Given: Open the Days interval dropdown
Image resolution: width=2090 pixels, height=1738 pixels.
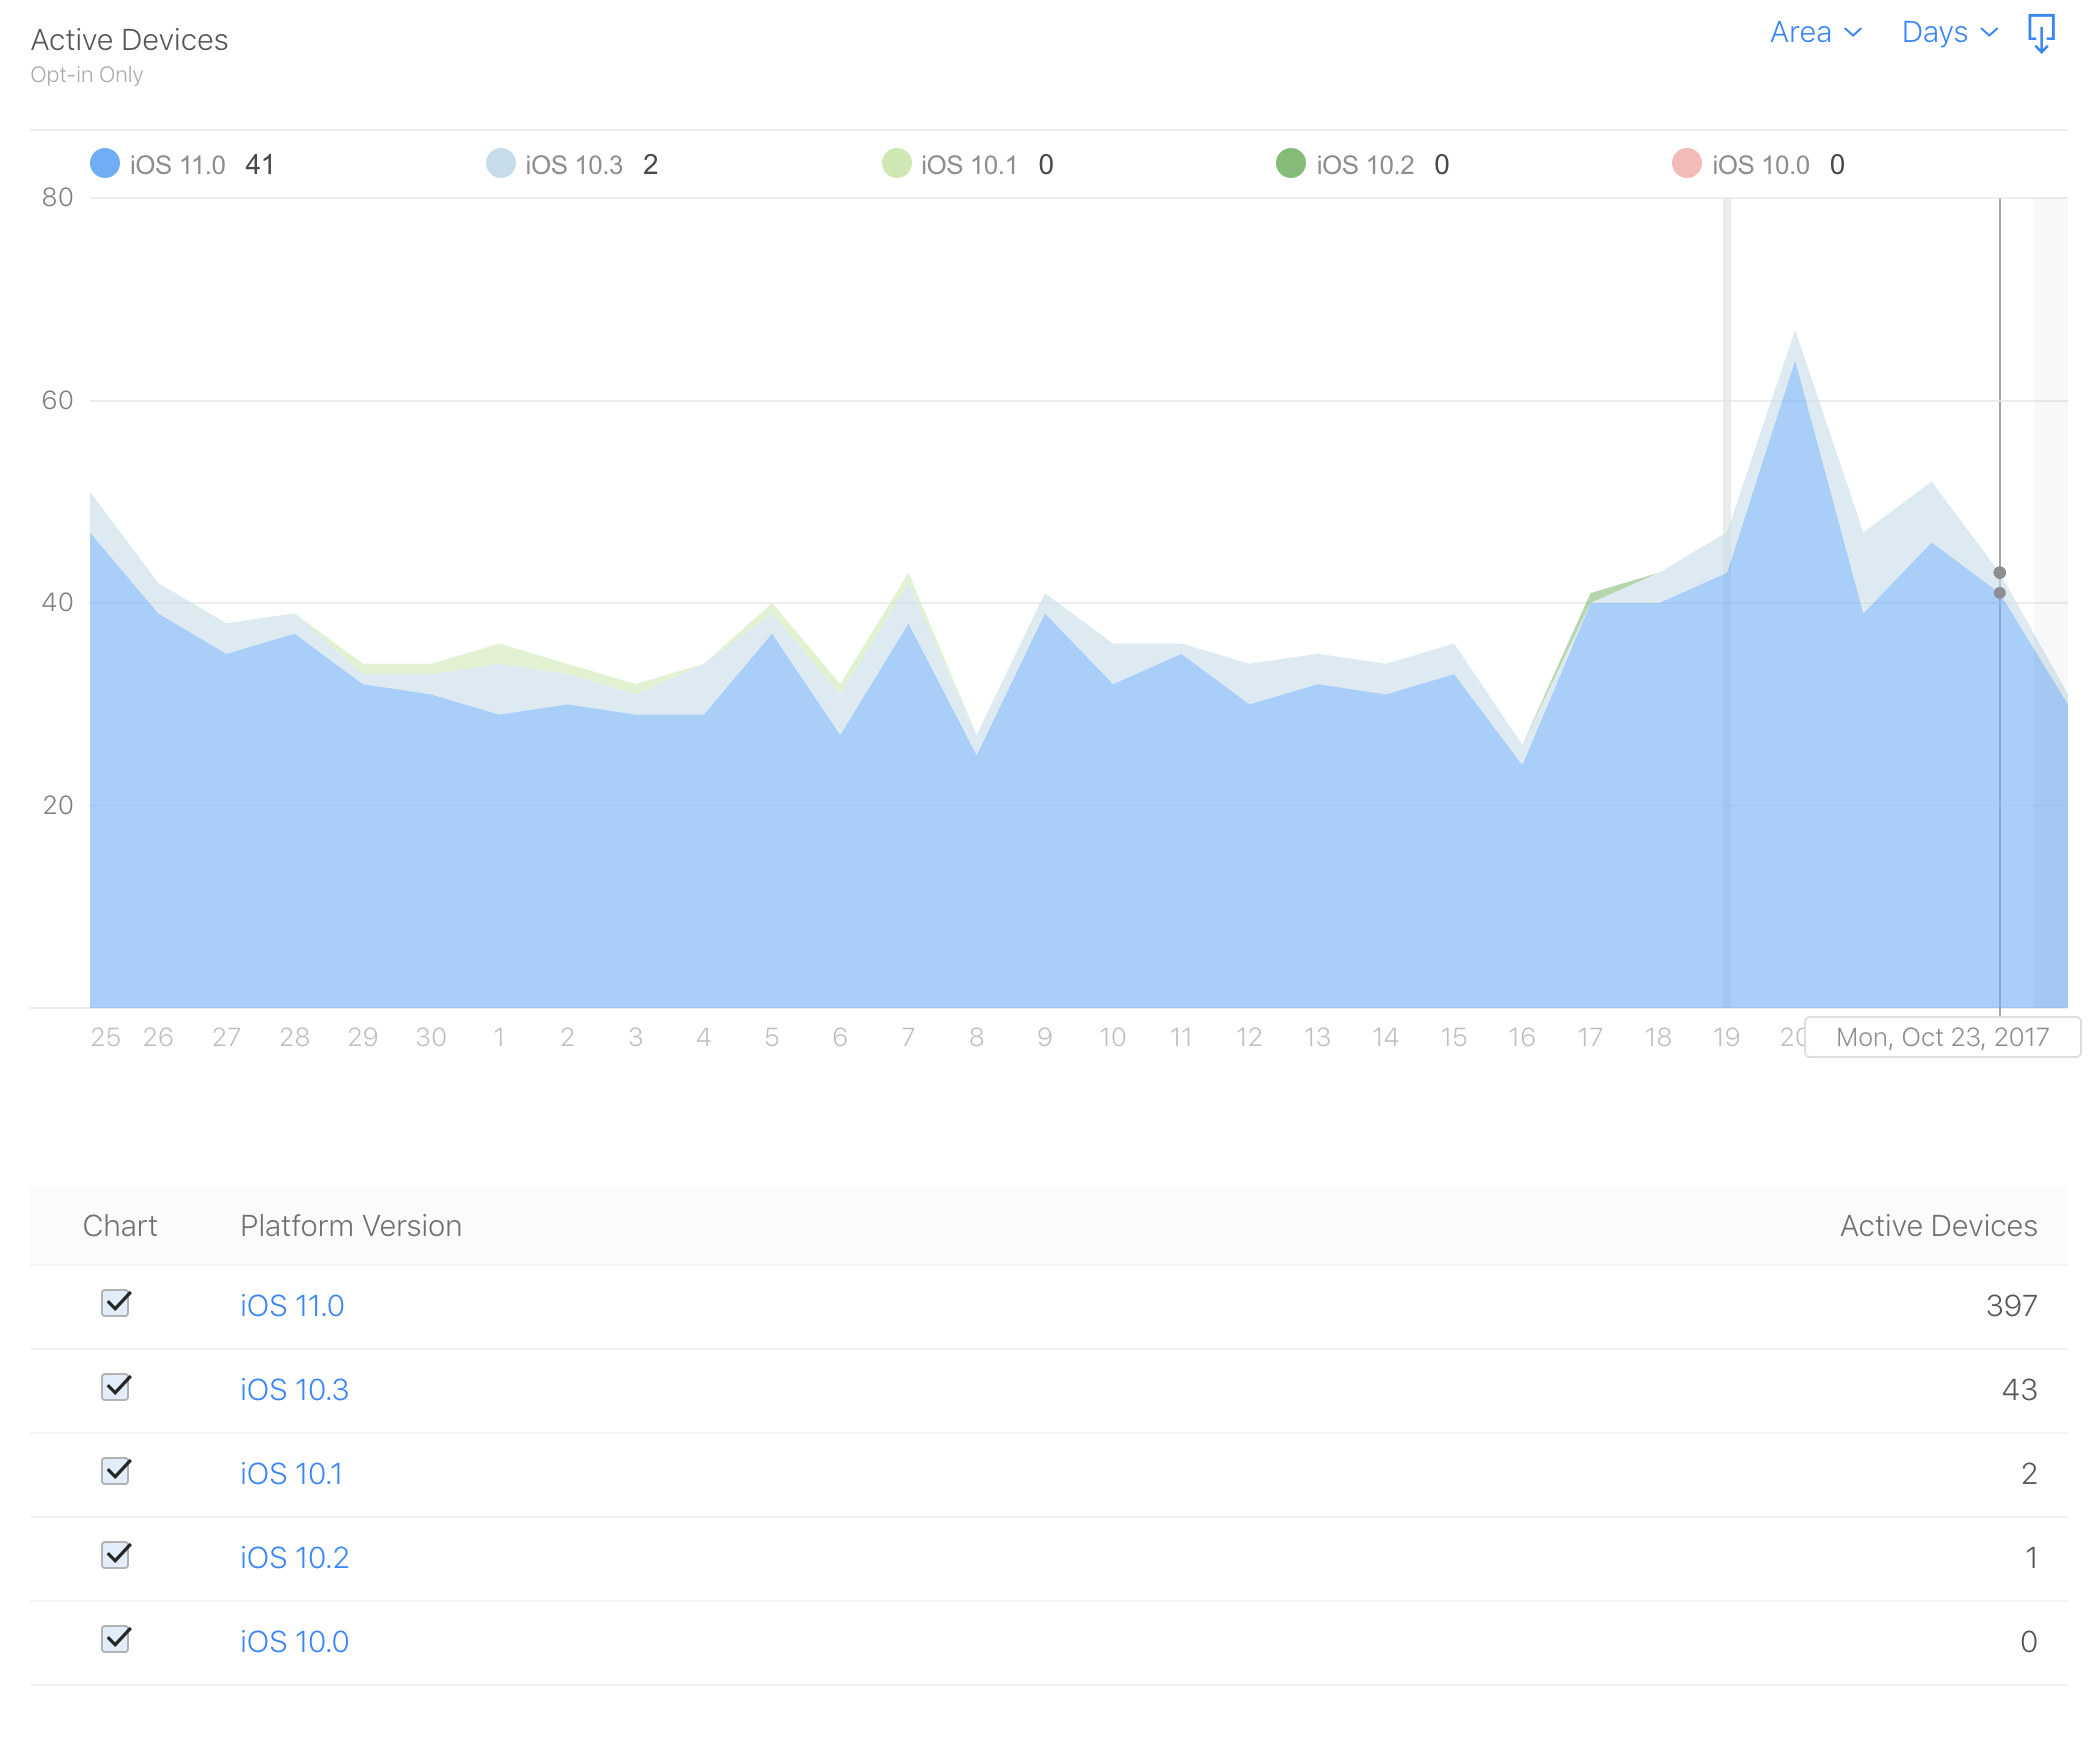Looking at the screenshot, I should click(1949, 32).
